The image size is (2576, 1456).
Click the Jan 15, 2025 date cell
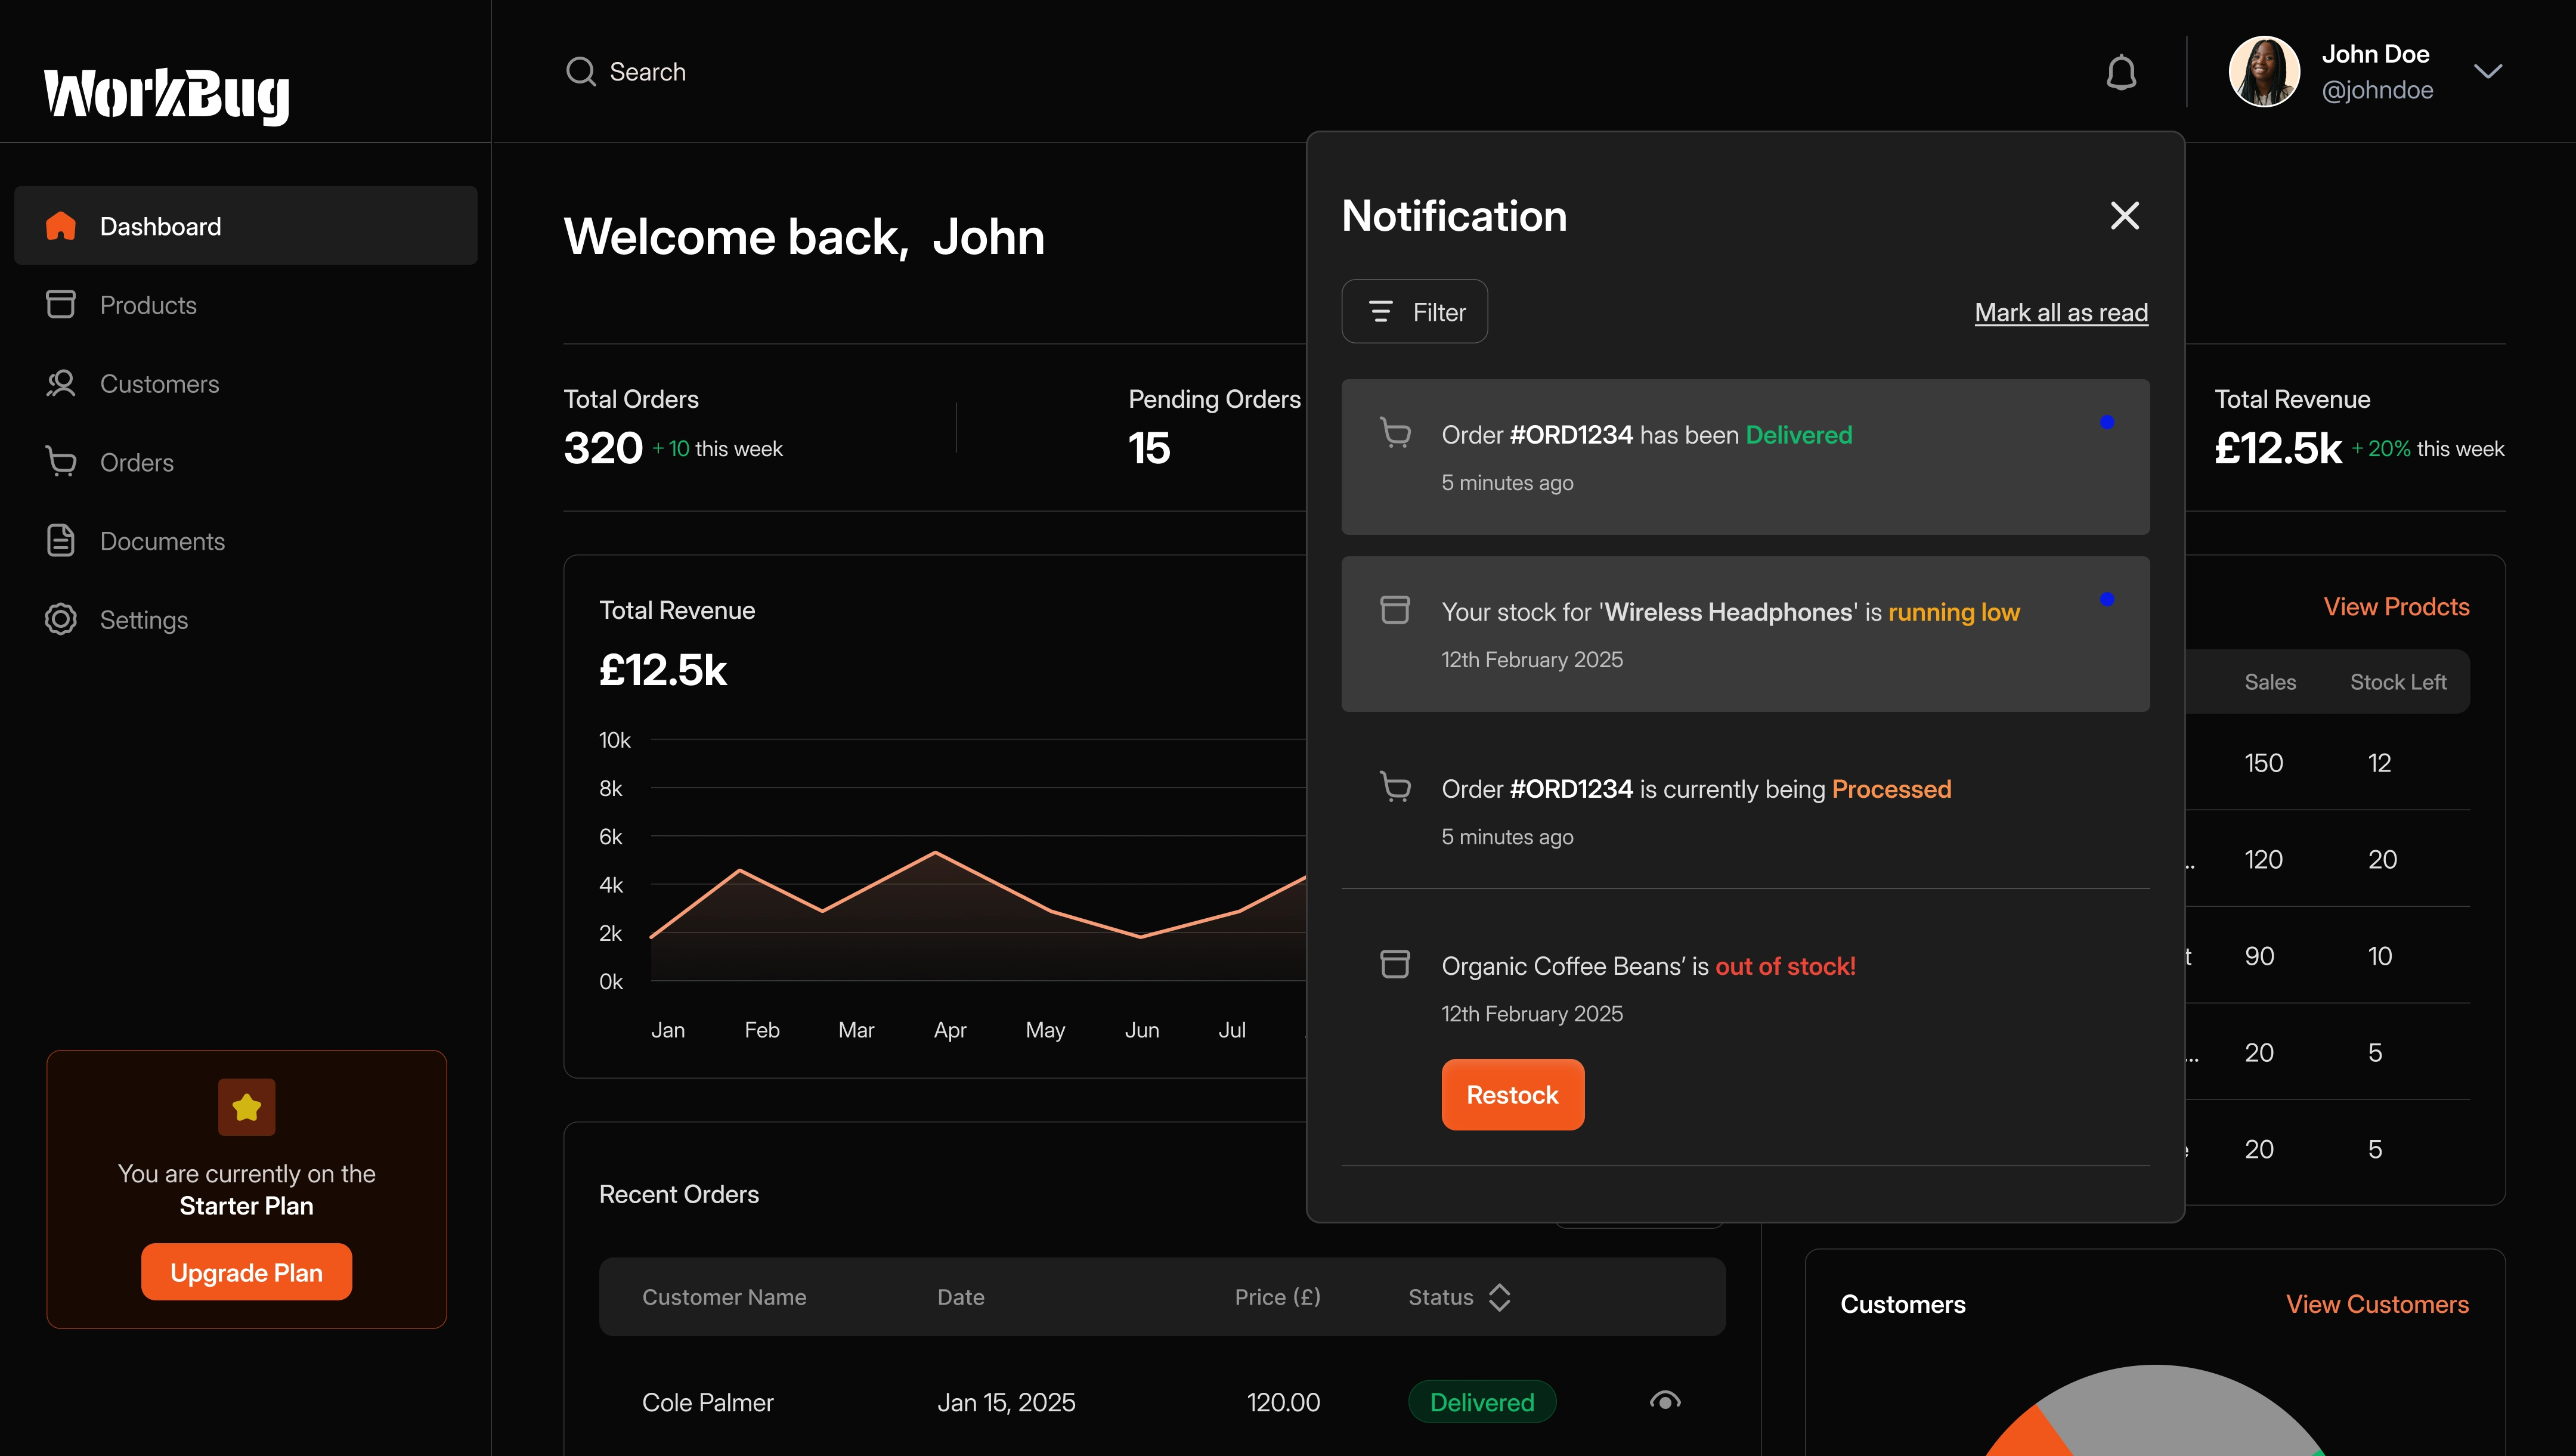click(1006, 1402)
